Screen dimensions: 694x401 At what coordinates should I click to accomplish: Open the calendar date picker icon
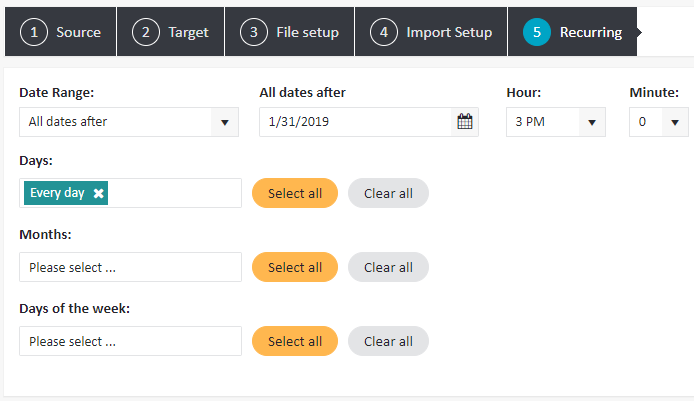(464, 122)
